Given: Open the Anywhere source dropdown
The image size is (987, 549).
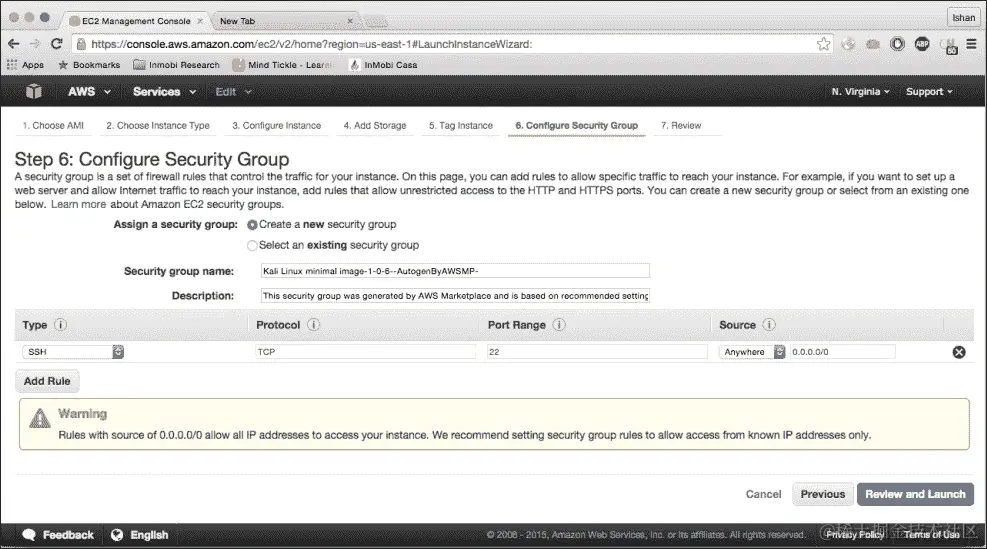Looking at the screenshot, I should pyautogui.click(x=752, y=352).
